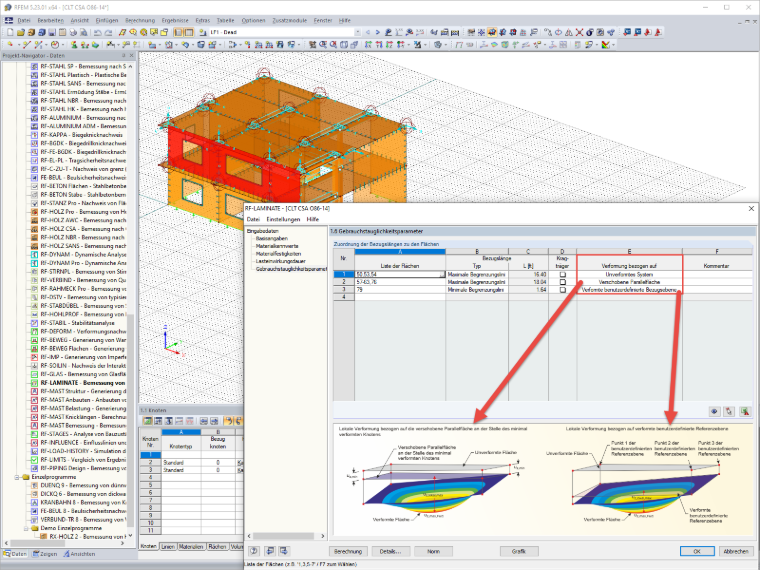
Task: Select the Gebrauchstauglichkeitsparameter tree entry
Action: click(x=291, y=269)
